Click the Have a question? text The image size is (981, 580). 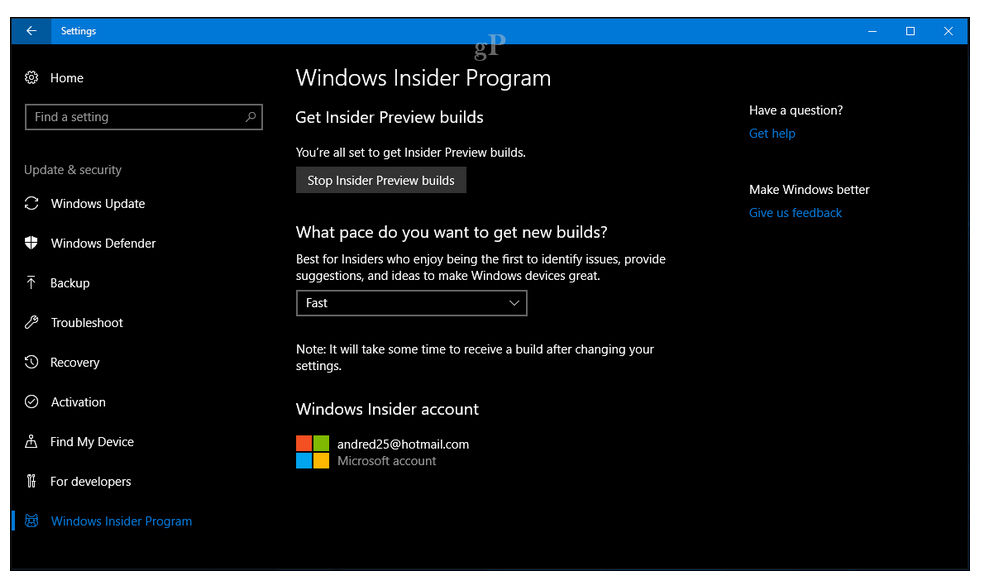(796, 111)
